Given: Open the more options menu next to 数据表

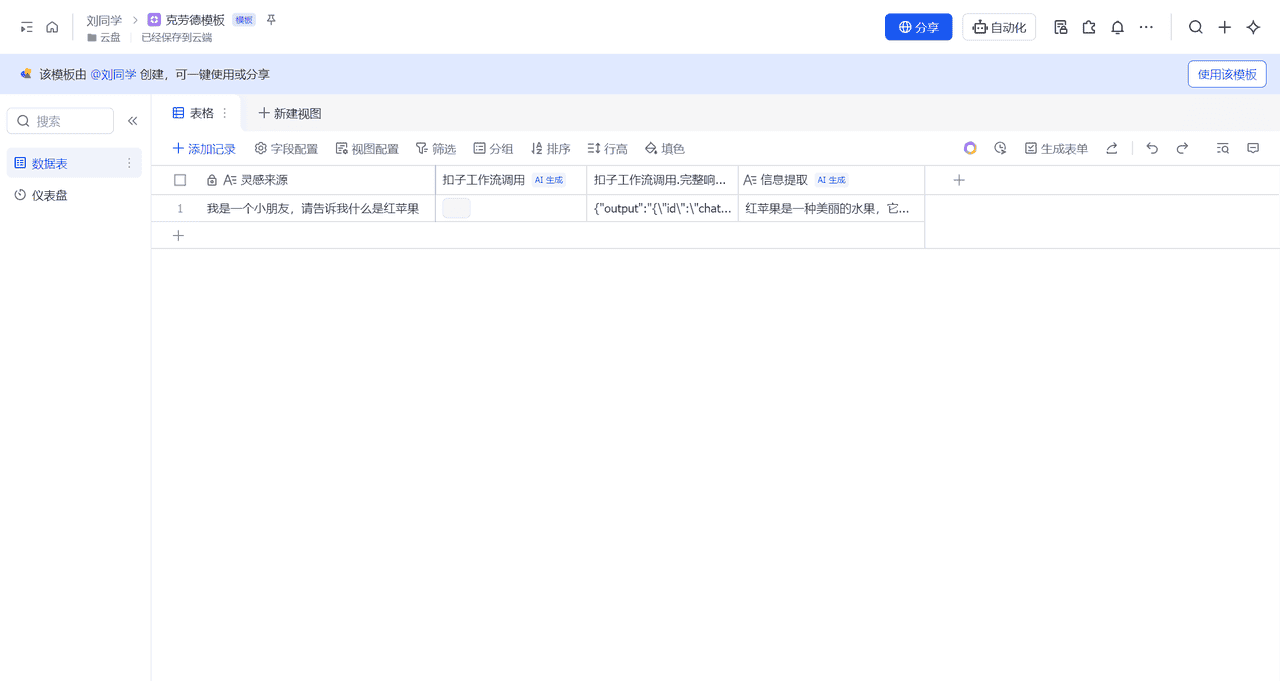Looking at the screenshot, I should click(128, 162).
